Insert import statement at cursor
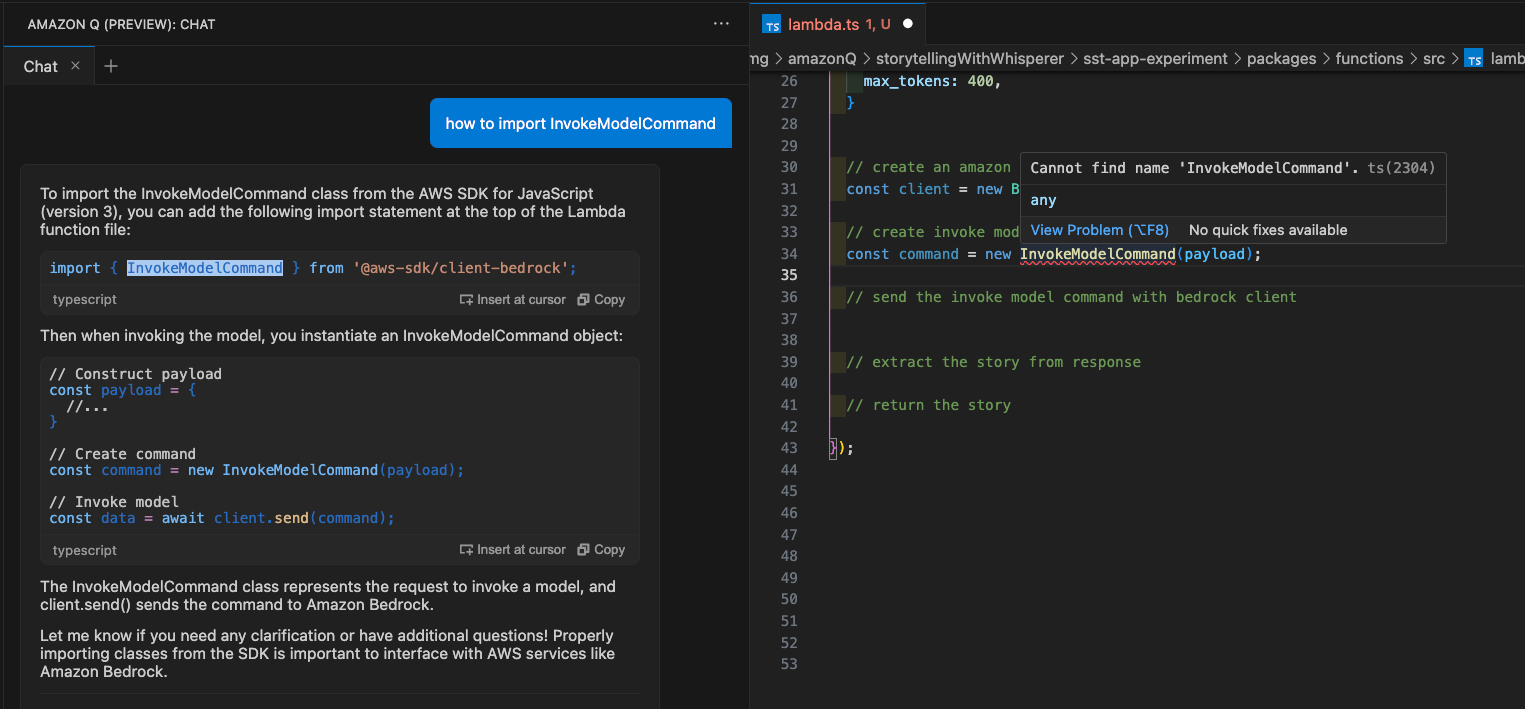The height and width of the screenshot is (709, 1525). tap(512, 299)
